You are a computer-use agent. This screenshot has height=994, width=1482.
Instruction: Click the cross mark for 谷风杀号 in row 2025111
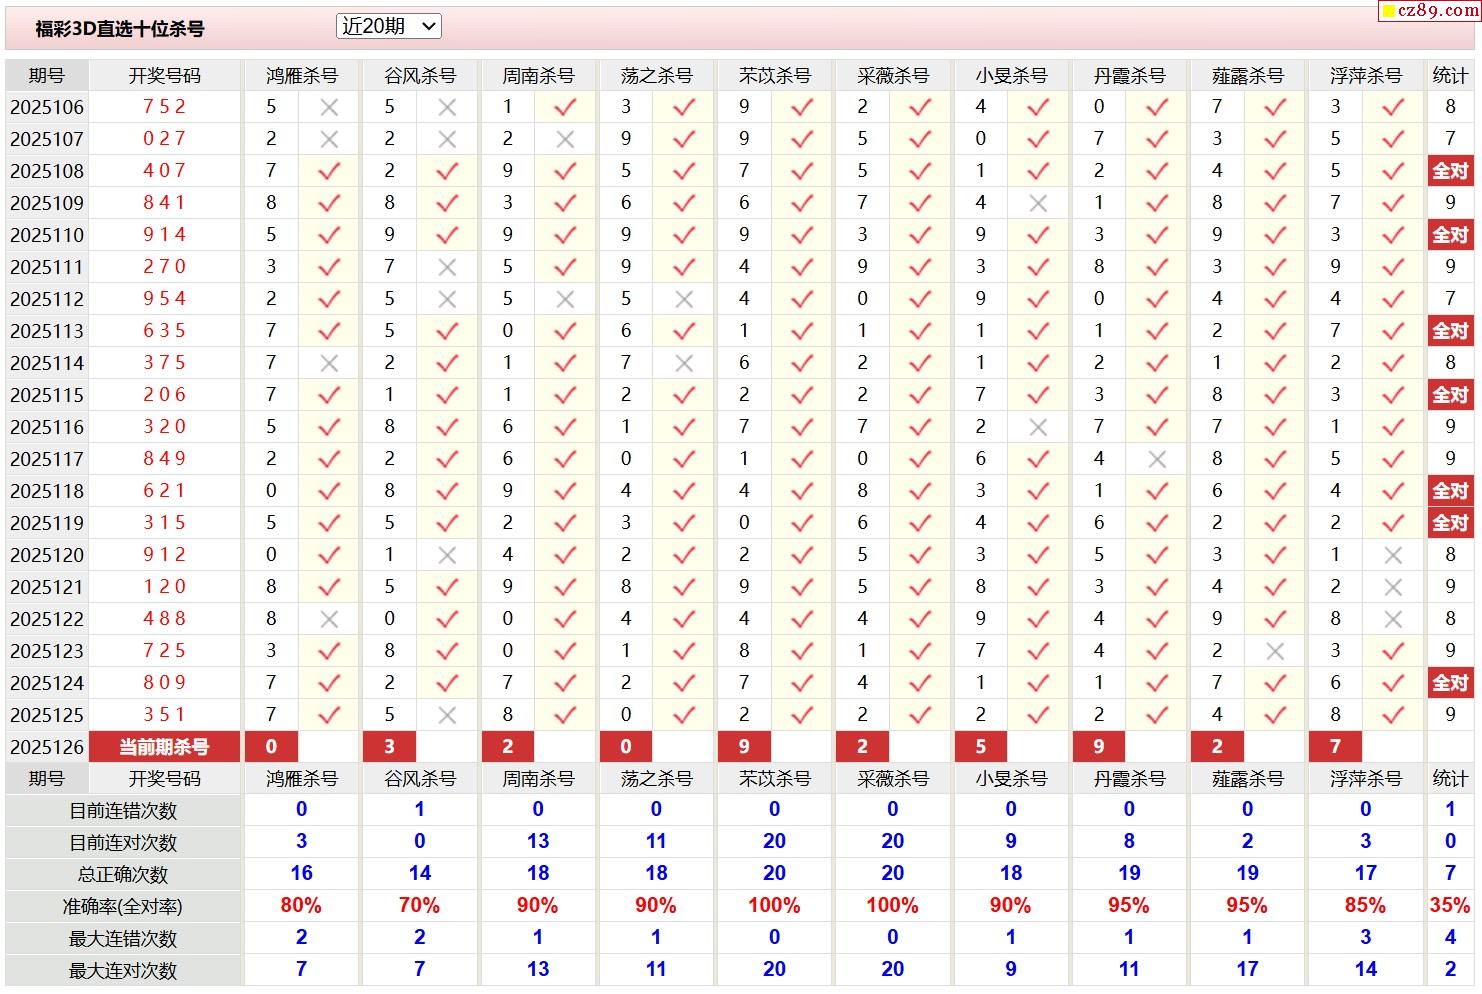447,267
